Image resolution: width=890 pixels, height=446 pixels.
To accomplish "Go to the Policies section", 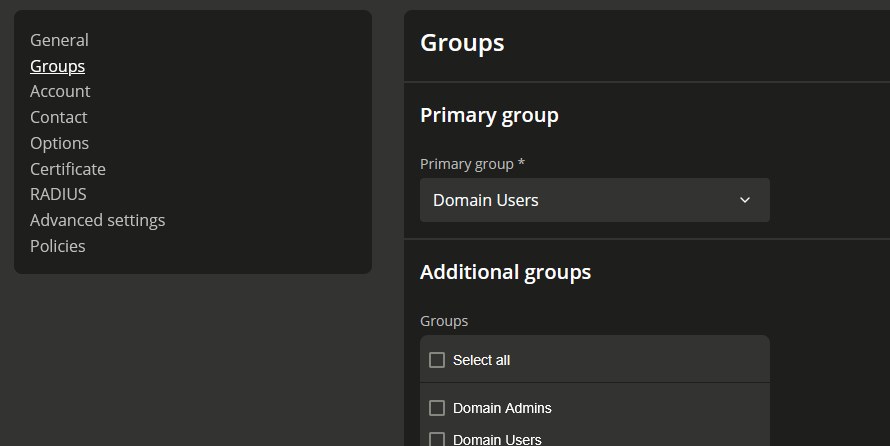I will (x=58, y=246).
